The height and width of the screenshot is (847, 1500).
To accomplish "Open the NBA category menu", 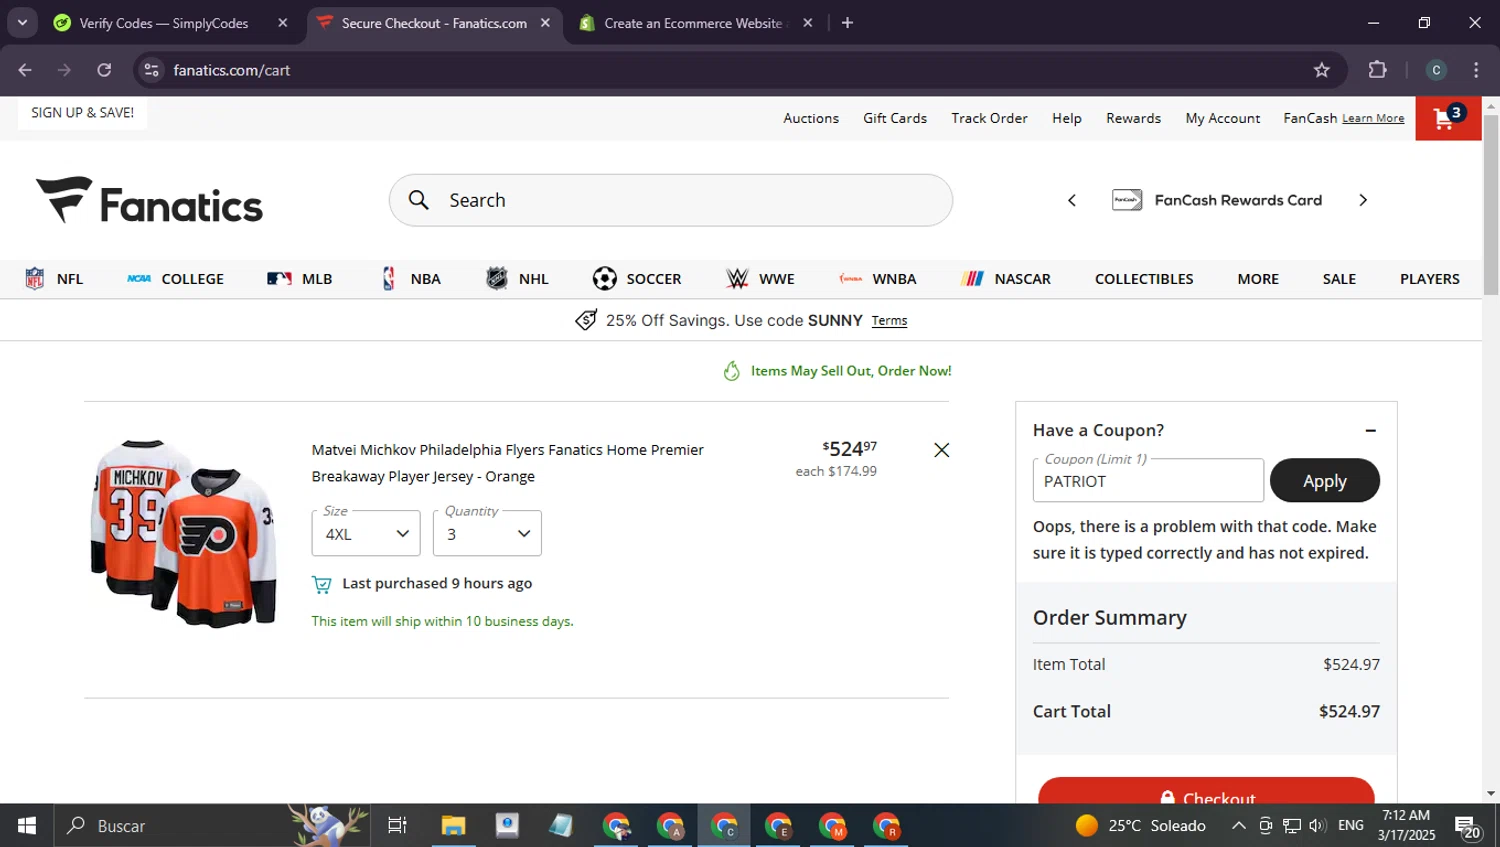I will [x=411, y=279].
